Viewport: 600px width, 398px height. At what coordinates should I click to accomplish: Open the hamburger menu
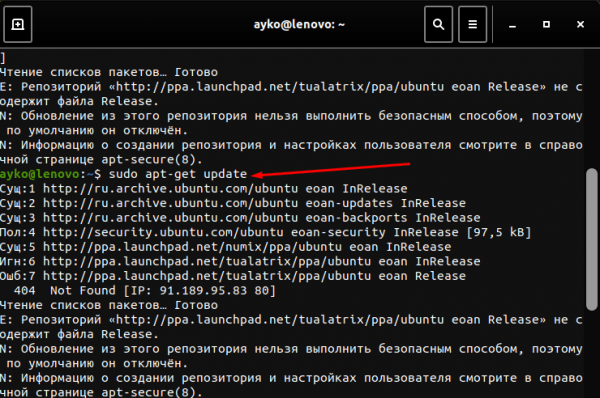click(x=473, y=24)
